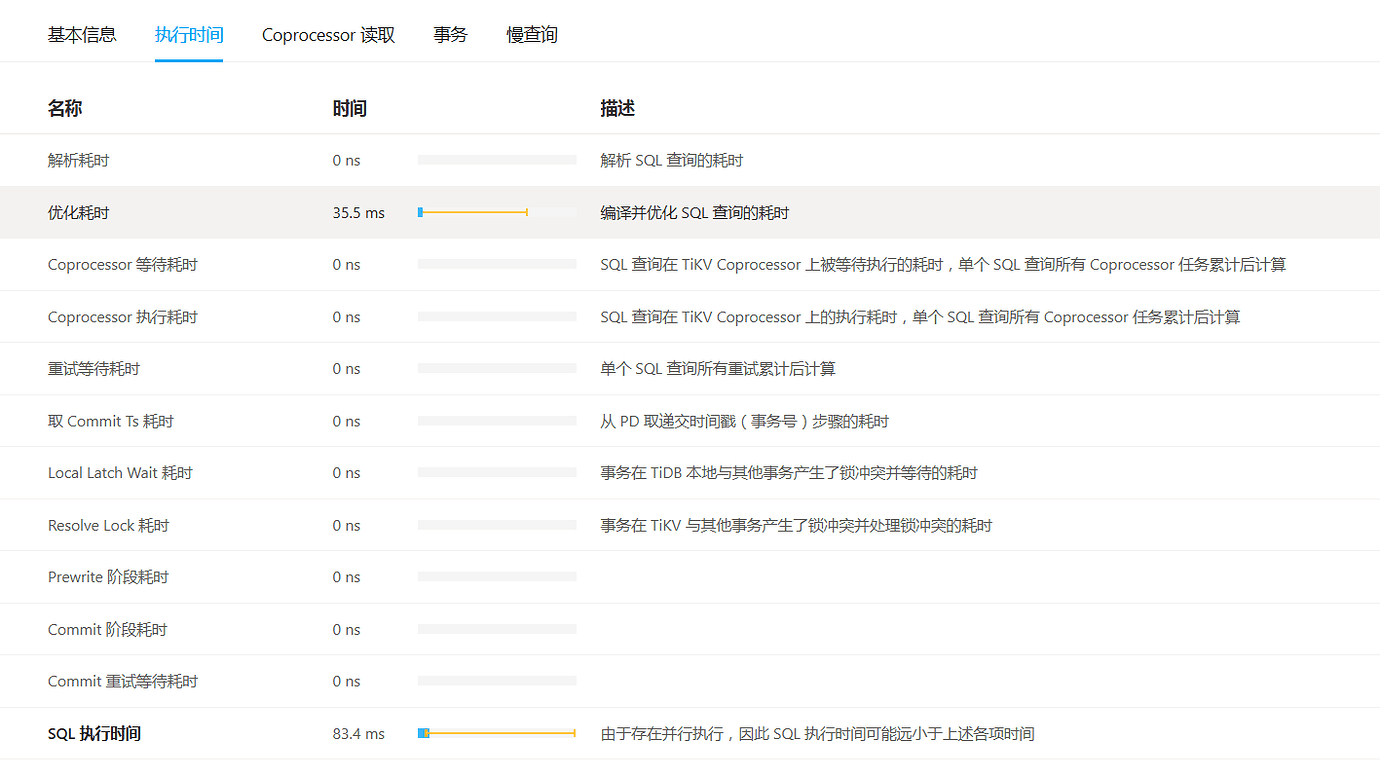Click the 名称 column header
This screenshot has height=776, width=1380.
point(64,108)
